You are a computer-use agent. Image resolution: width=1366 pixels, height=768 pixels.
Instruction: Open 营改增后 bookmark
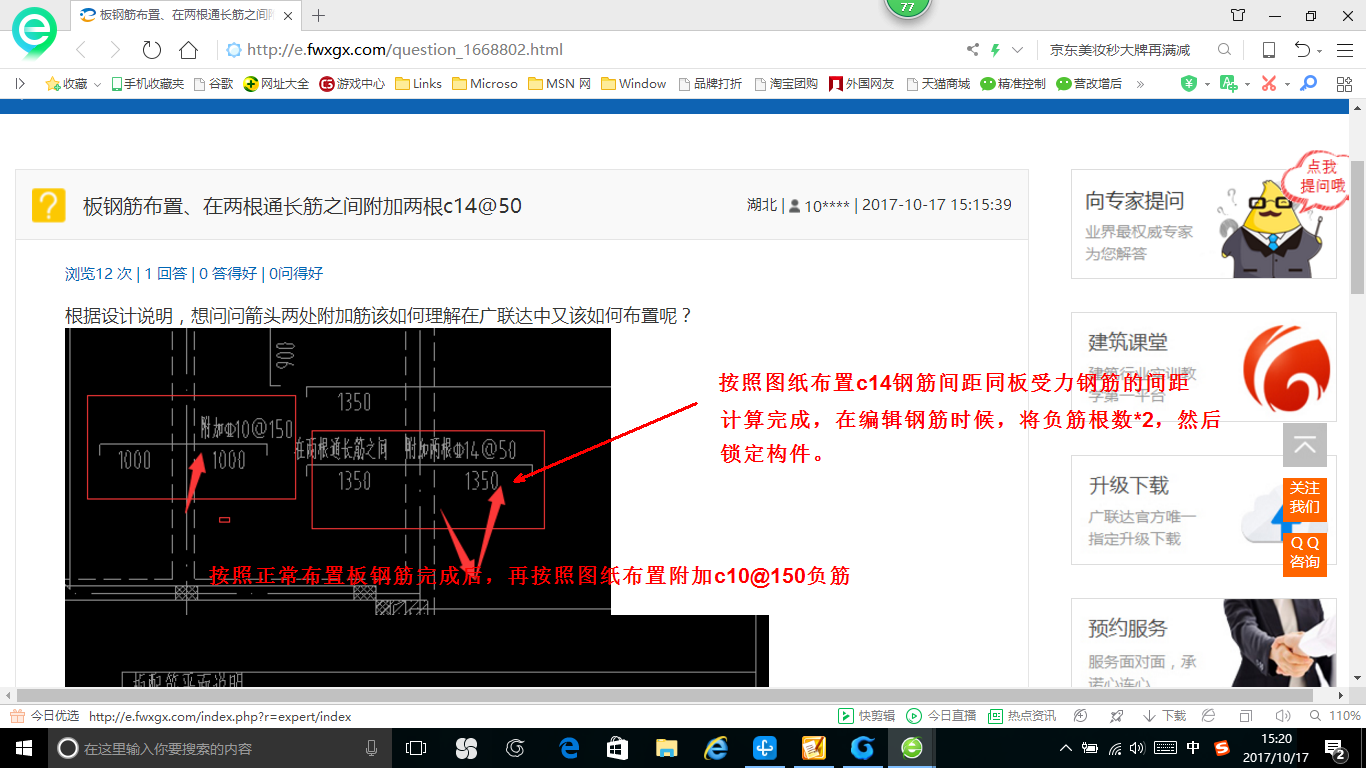pos(1089,84)
